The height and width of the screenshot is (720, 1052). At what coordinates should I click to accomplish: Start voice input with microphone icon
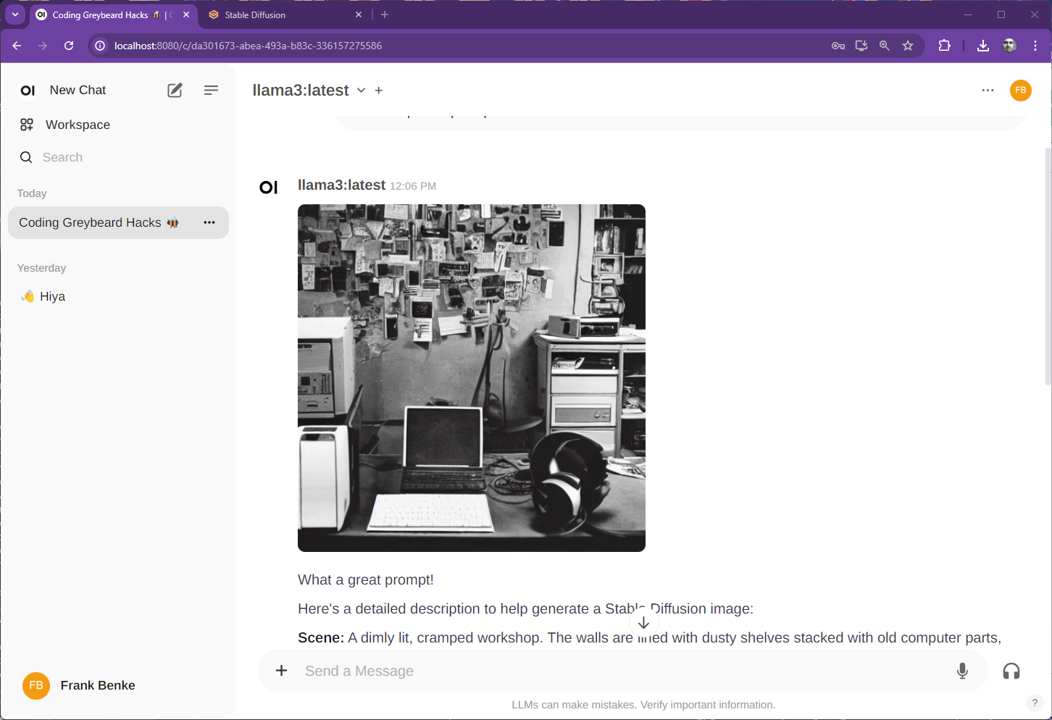(x=962, y=671)
